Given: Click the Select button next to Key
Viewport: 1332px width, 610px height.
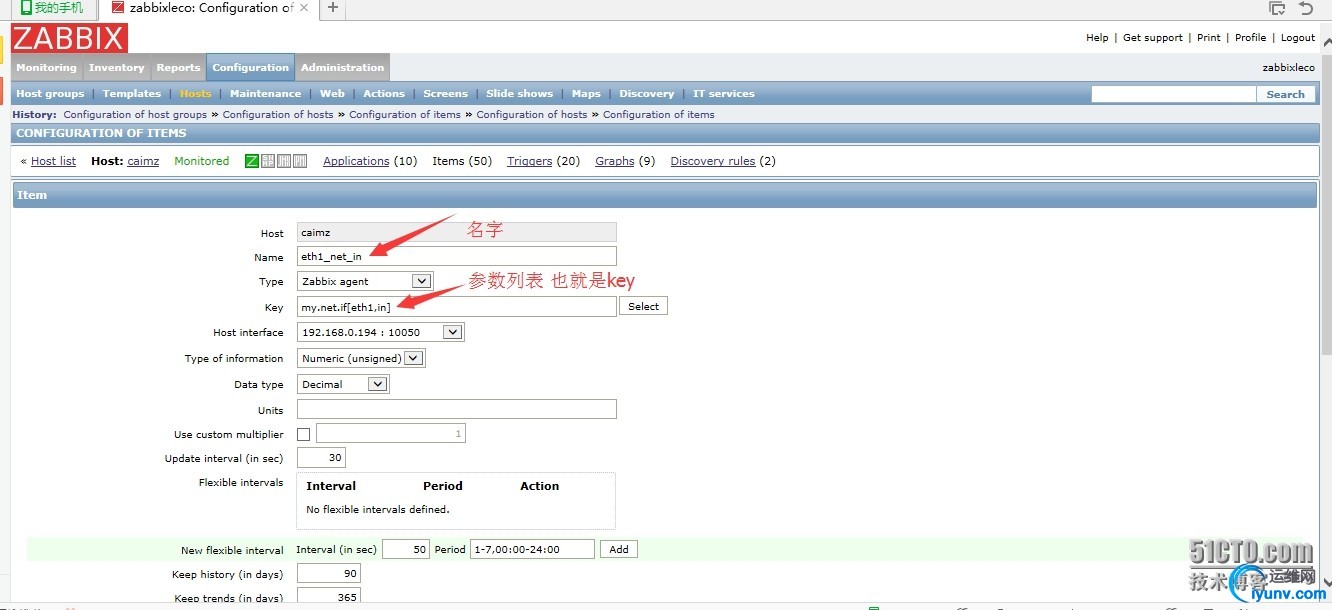Looking at the screenshot, I should pos(643,307).
